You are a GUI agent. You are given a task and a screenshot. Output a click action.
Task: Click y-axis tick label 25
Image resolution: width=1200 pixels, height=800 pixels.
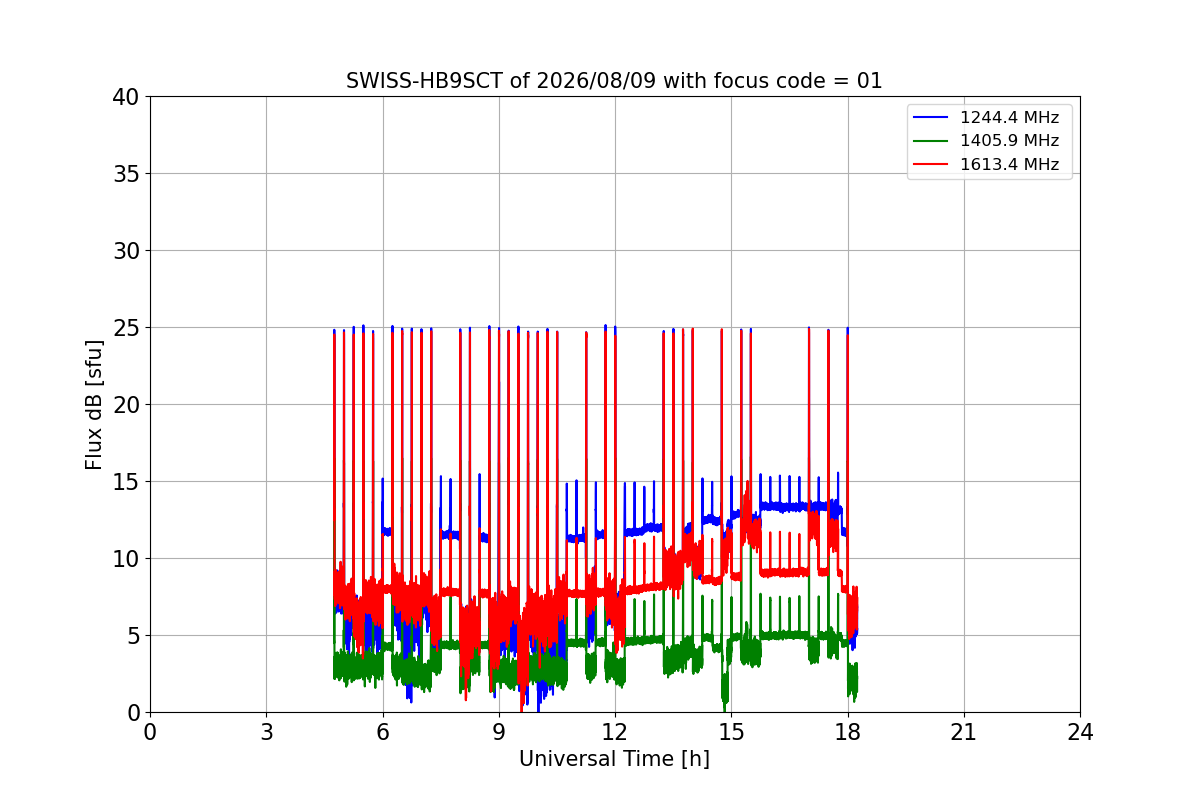pos(125,328)
